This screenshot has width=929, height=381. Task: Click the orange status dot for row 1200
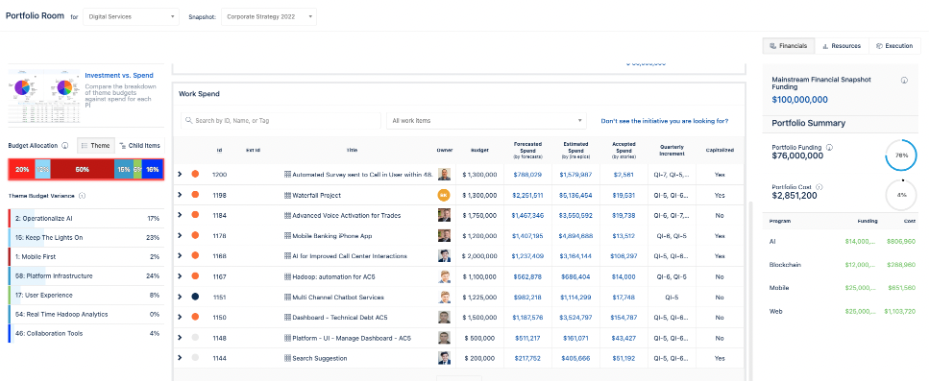tap(195, 174)
